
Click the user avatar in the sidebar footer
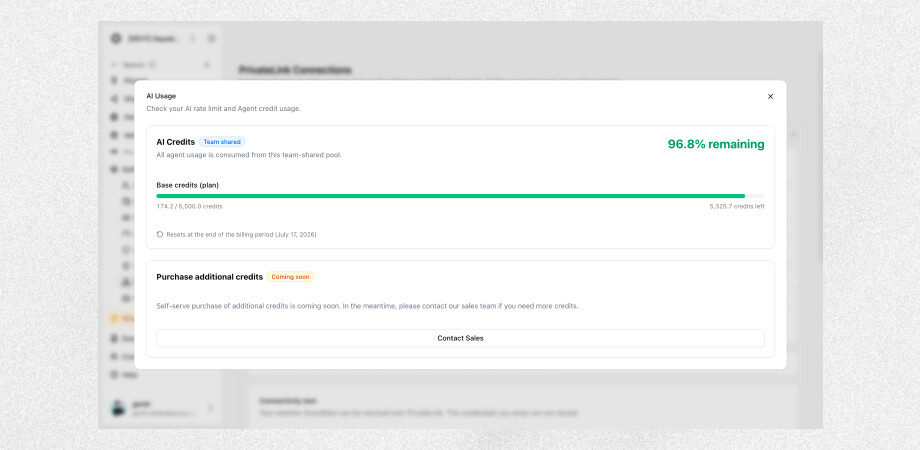click(119, 408)
